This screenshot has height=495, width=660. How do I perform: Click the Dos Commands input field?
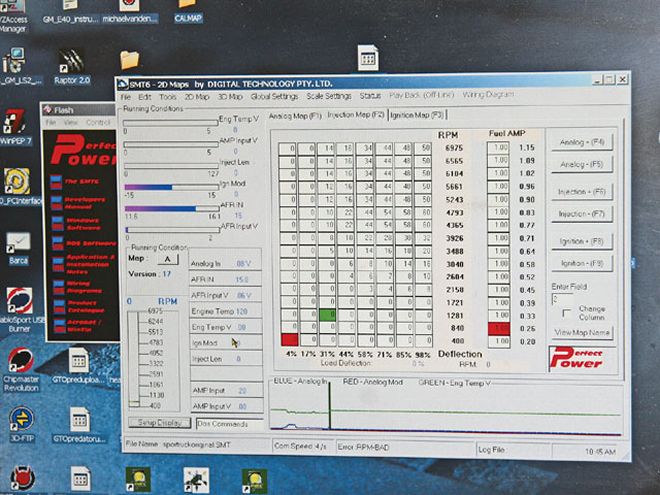click(229, 424)
